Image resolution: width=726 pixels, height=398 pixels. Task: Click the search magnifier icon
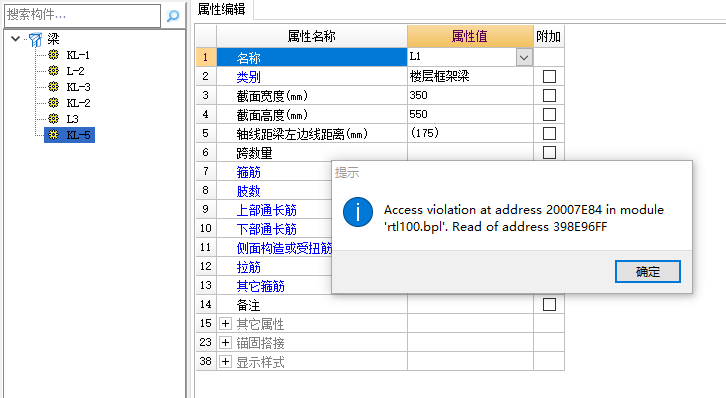pos(173,16)
